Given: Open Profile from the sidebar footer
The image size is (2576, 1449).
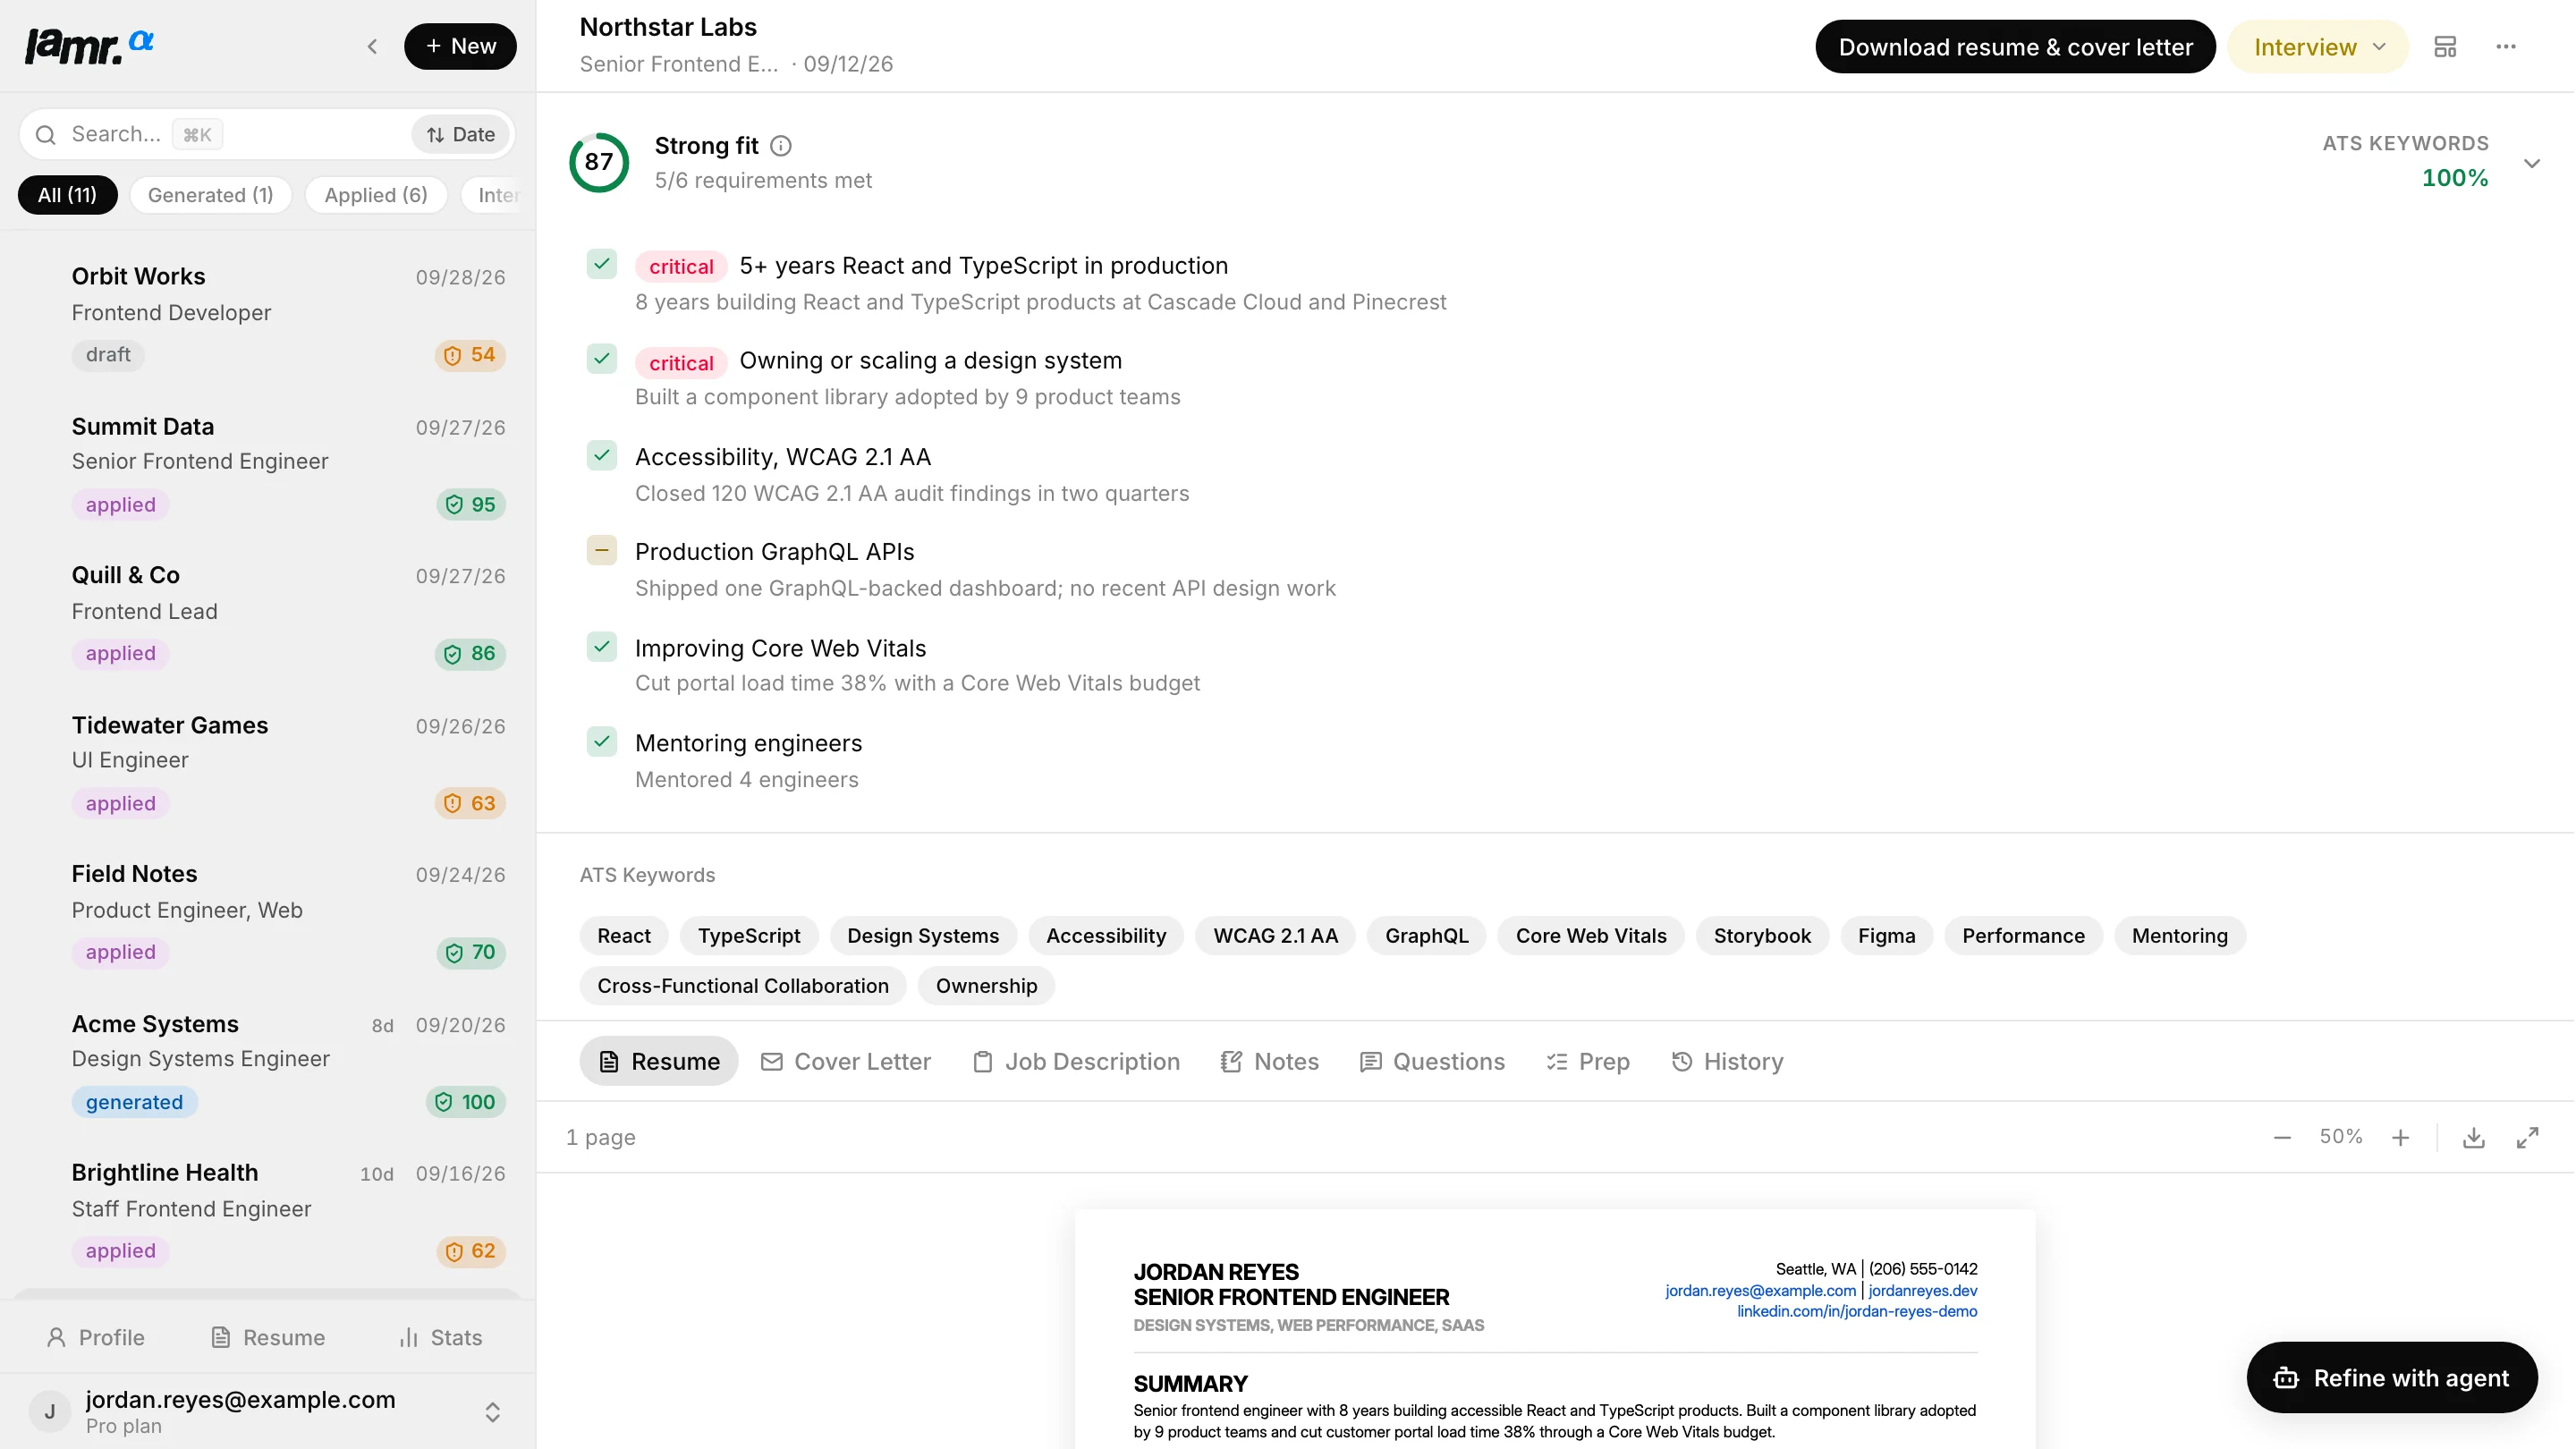Looking at the screenshot, I should tap(96, 1337).
